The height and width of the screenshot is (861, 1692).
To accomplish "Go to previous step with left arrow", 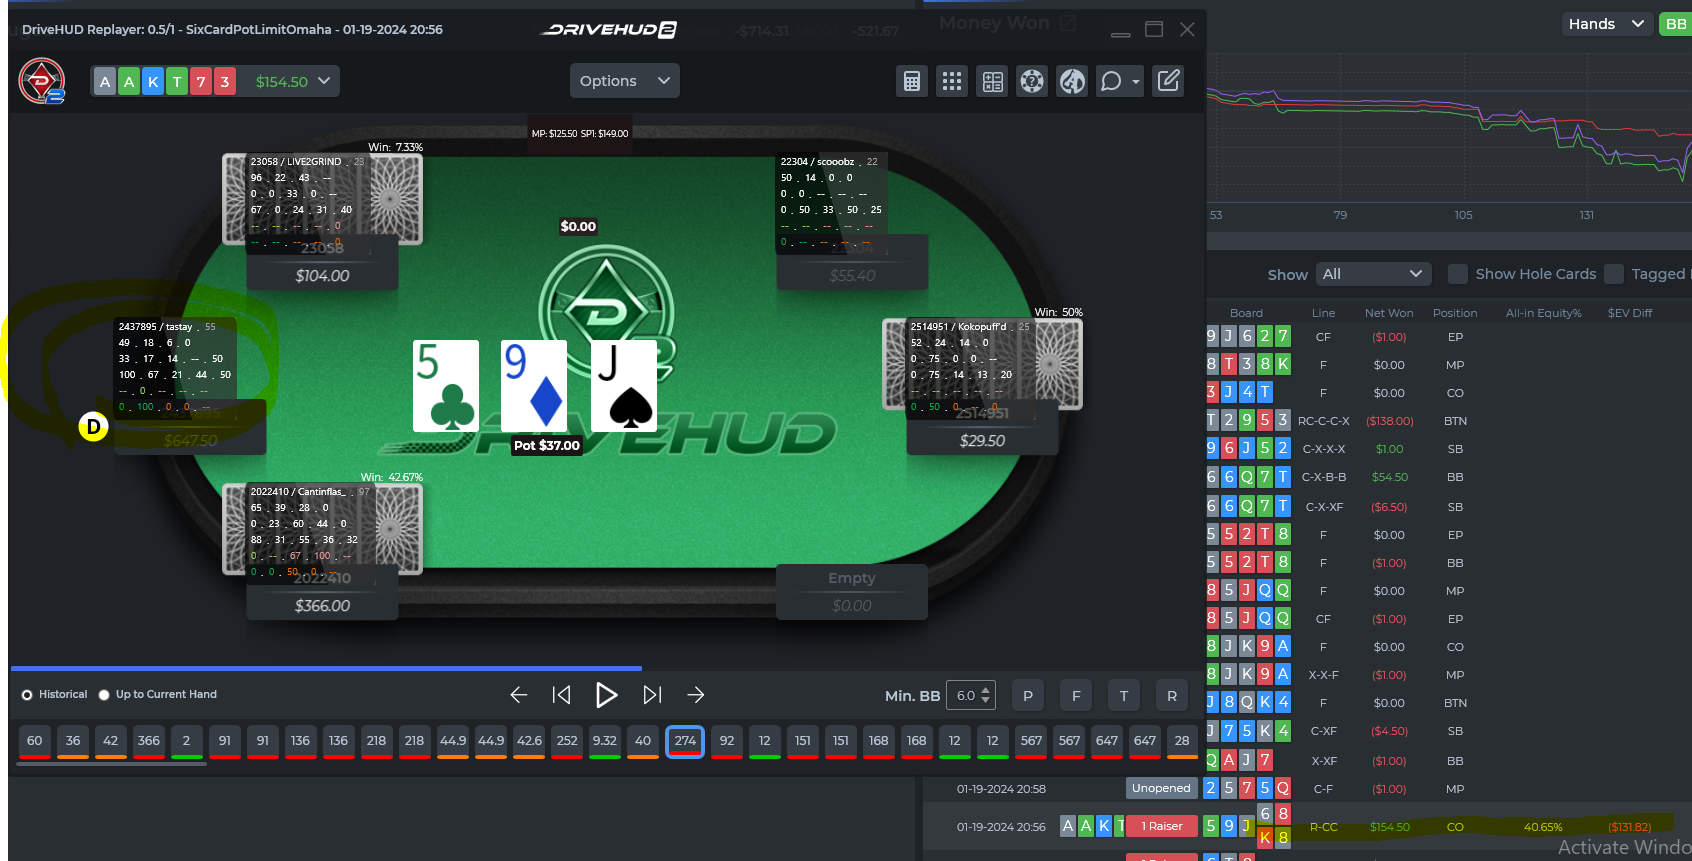I will coord(518,695).
